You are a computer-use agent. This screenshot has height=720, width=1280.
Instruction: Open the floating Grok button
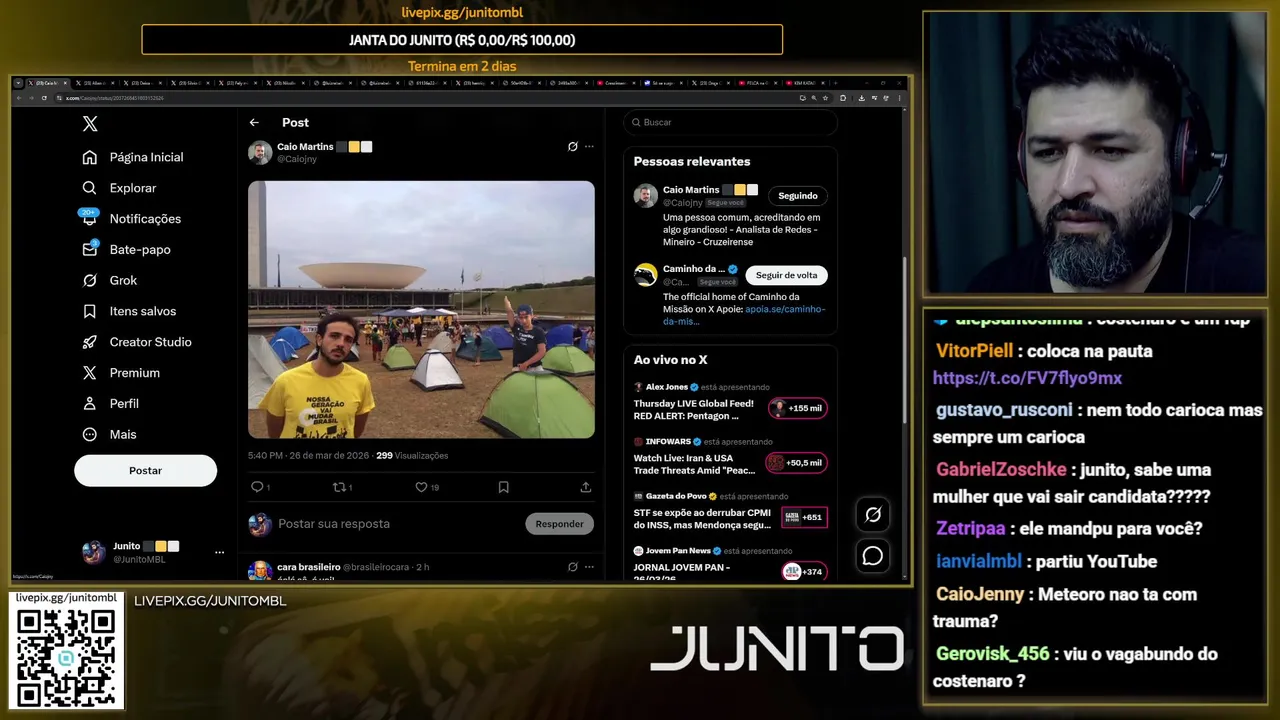[x=873, y=514]
